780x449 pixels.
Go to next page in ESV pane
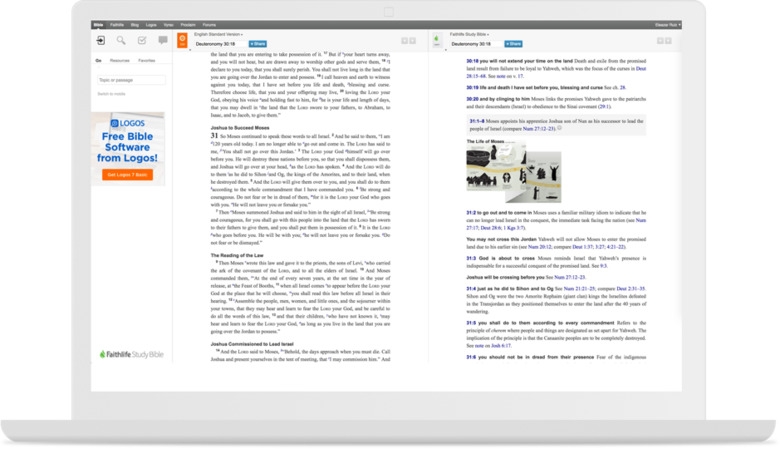point(412,41)
